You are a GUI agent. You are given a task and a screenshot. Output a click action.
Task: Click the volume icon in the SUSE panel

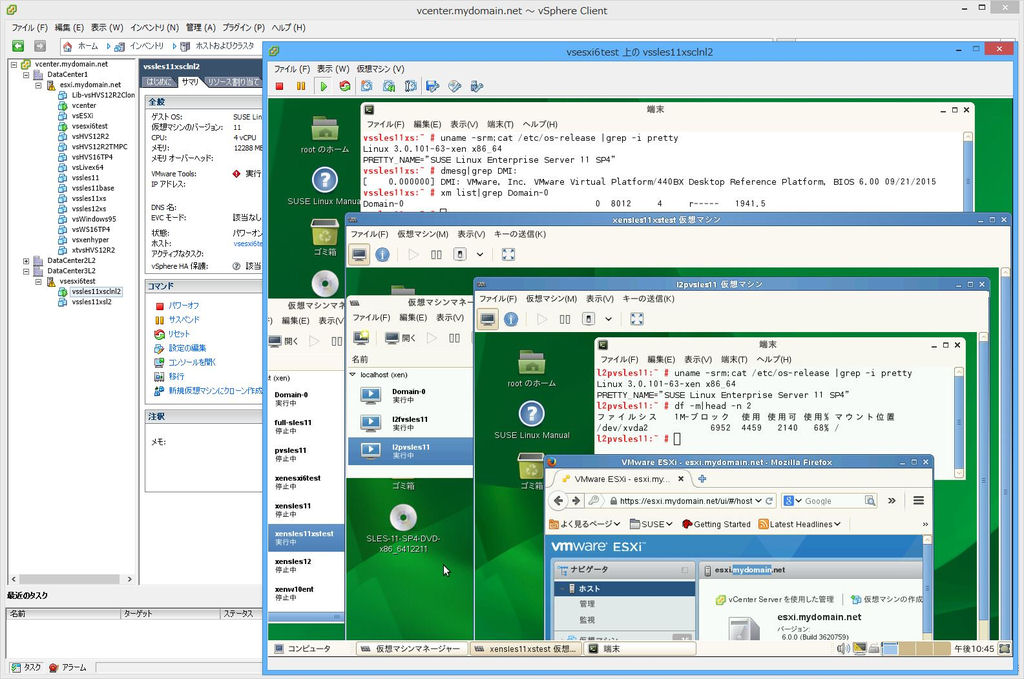point(843,648)
